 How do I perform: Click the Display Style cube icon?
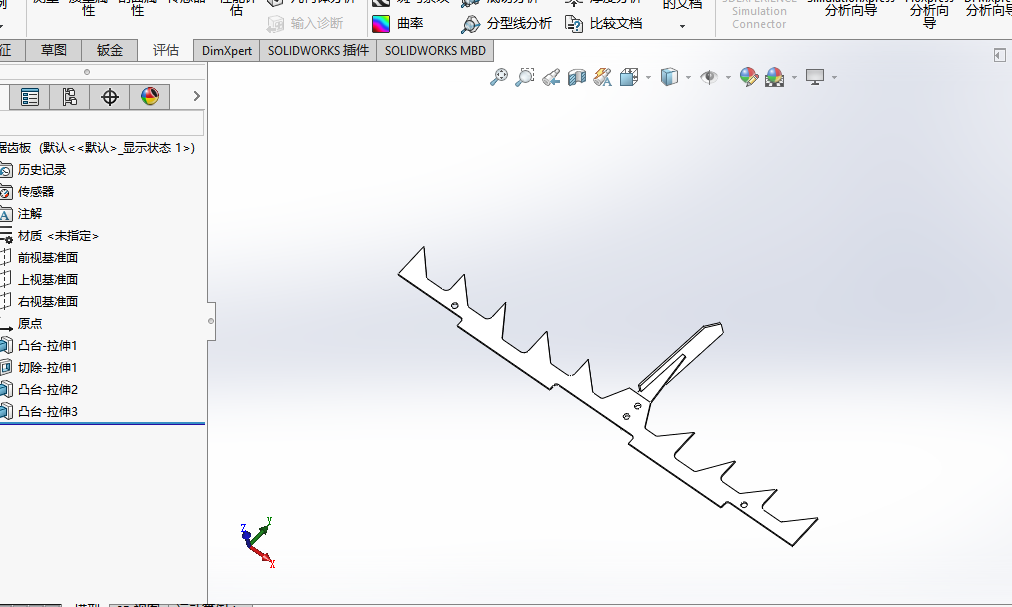669,77
